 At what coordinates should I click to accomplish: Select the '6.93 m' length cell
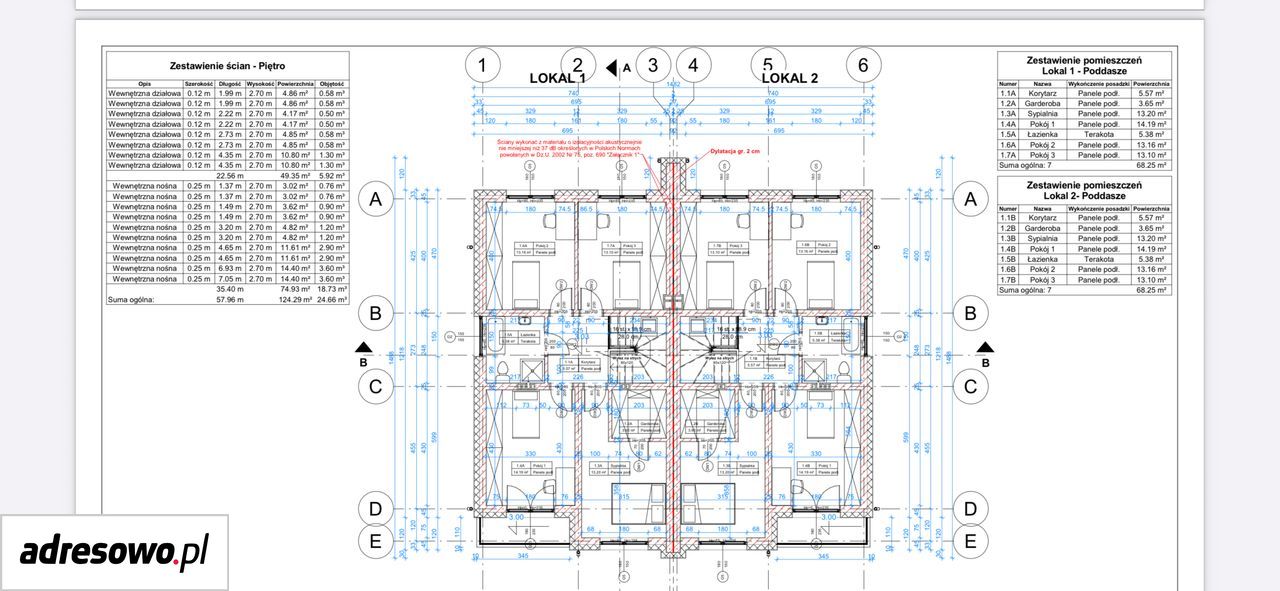point(231,268)
